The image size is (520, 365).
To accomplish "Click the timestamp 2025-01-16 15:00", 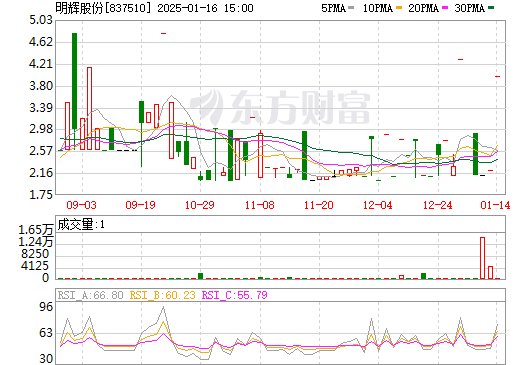I will point(205,8).
